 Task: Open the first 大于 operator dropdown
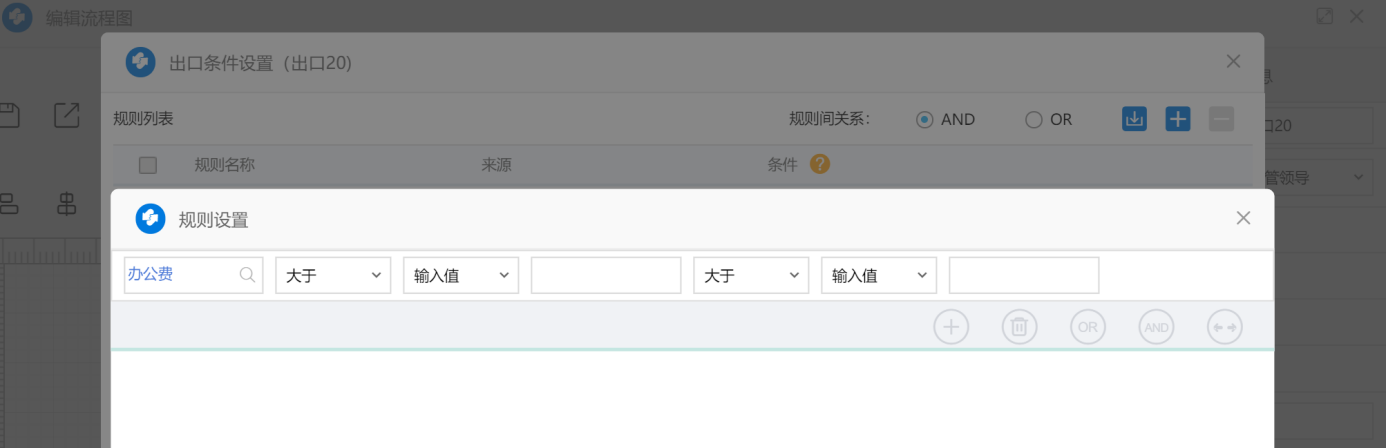click(333, 276)
